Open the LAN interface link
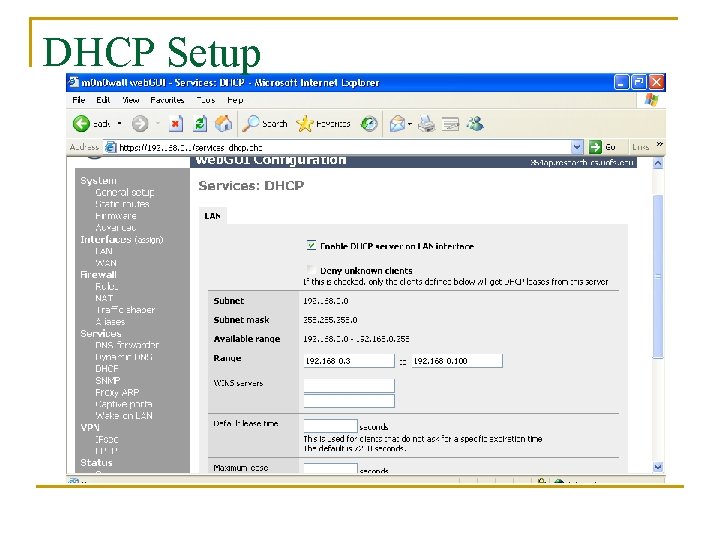720x540 pixels. [x=104, y=251]
